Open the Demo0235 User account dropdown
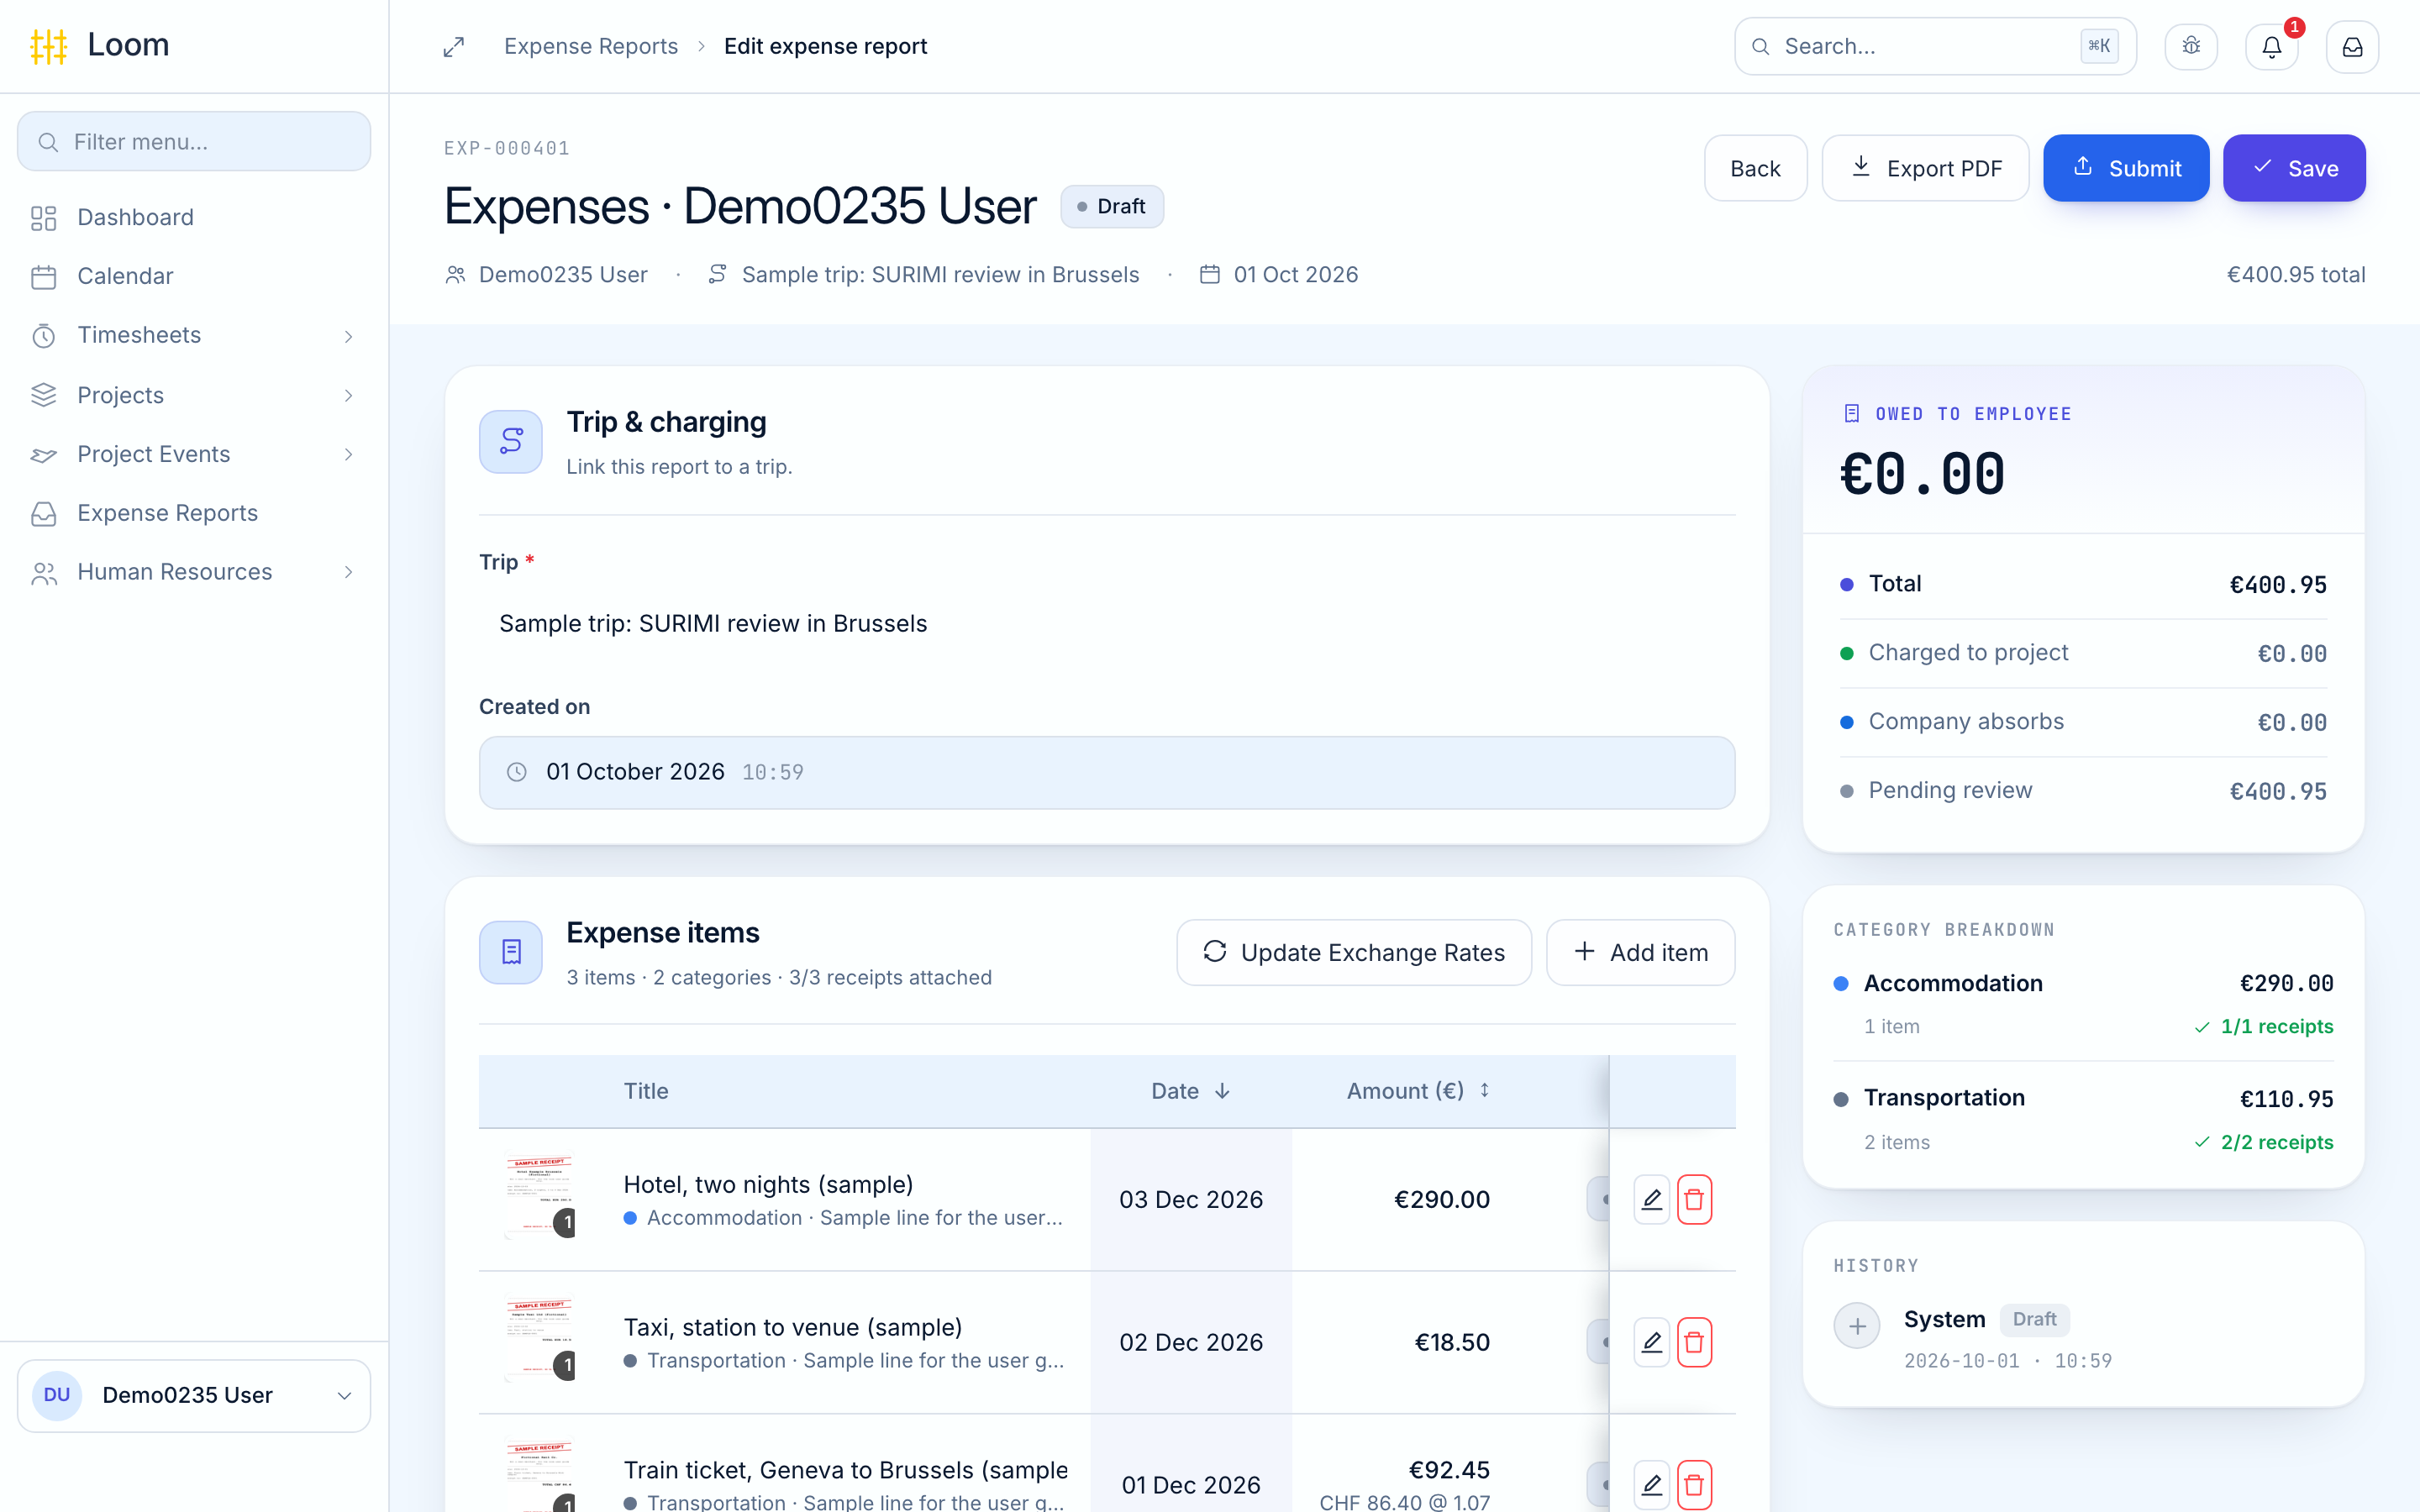This screenshot has height=1512, width=2420. click(194, 1395)
